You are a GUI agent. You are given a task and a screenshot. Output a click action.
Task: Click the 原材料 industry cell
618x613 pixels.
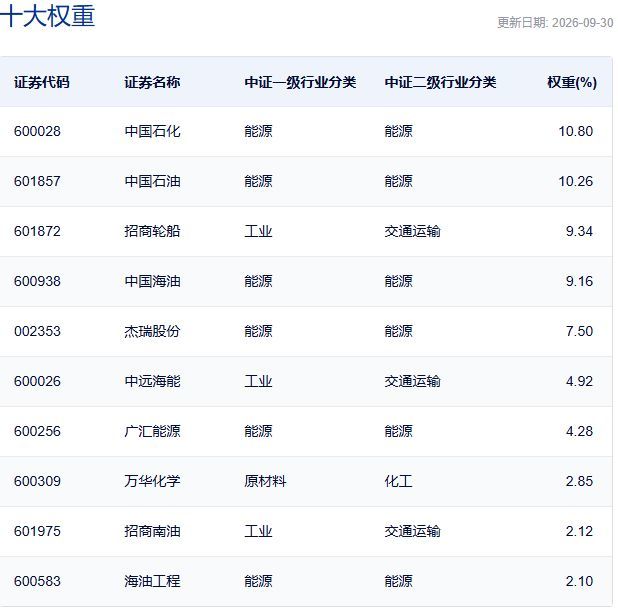coord(265,481)
